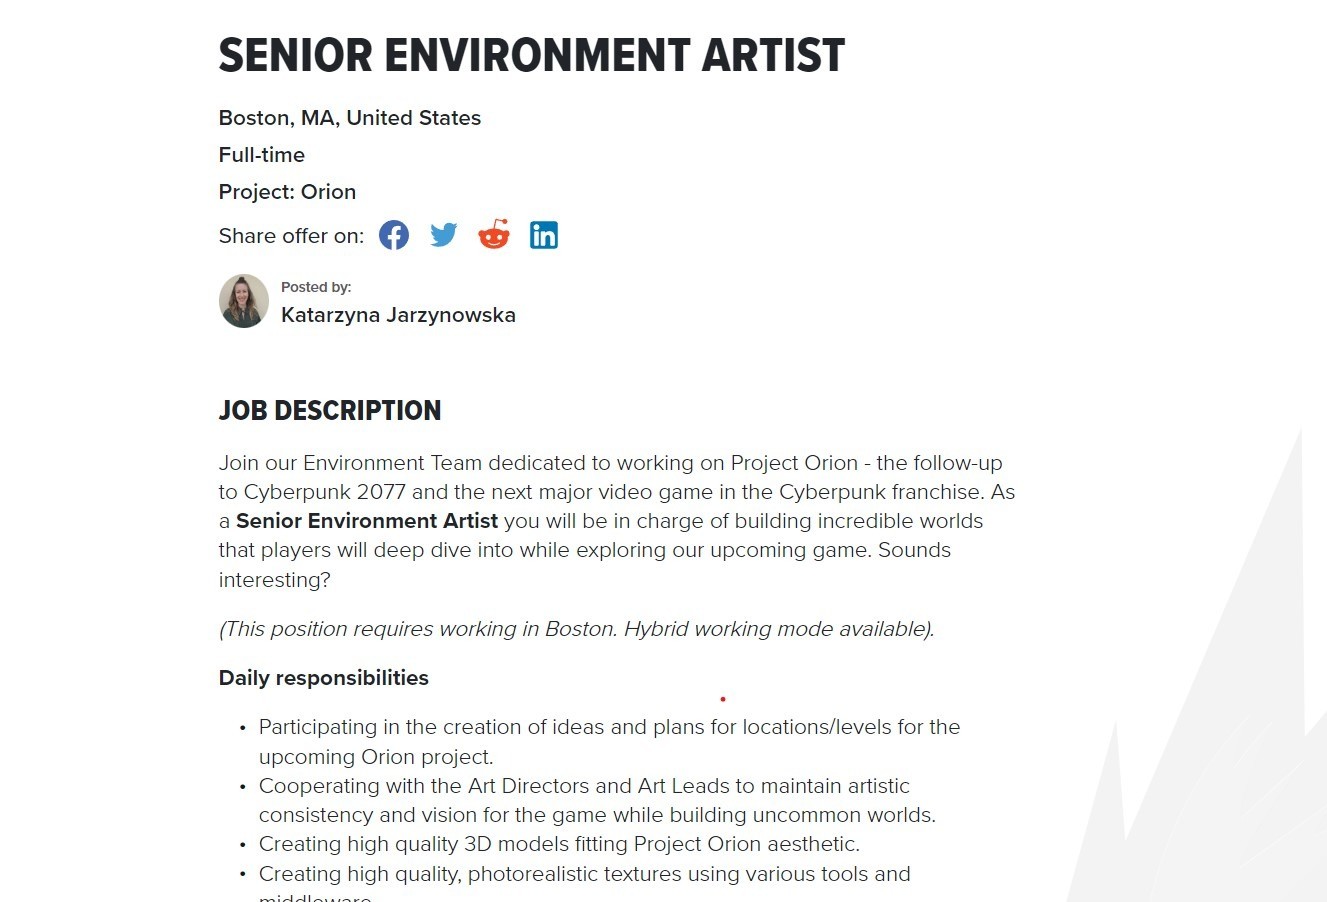Click bold Senior Environment Artist in paragraph
Image resolution: width=1327 pixels, height=902 pixels.
click(x=367, y=521)
